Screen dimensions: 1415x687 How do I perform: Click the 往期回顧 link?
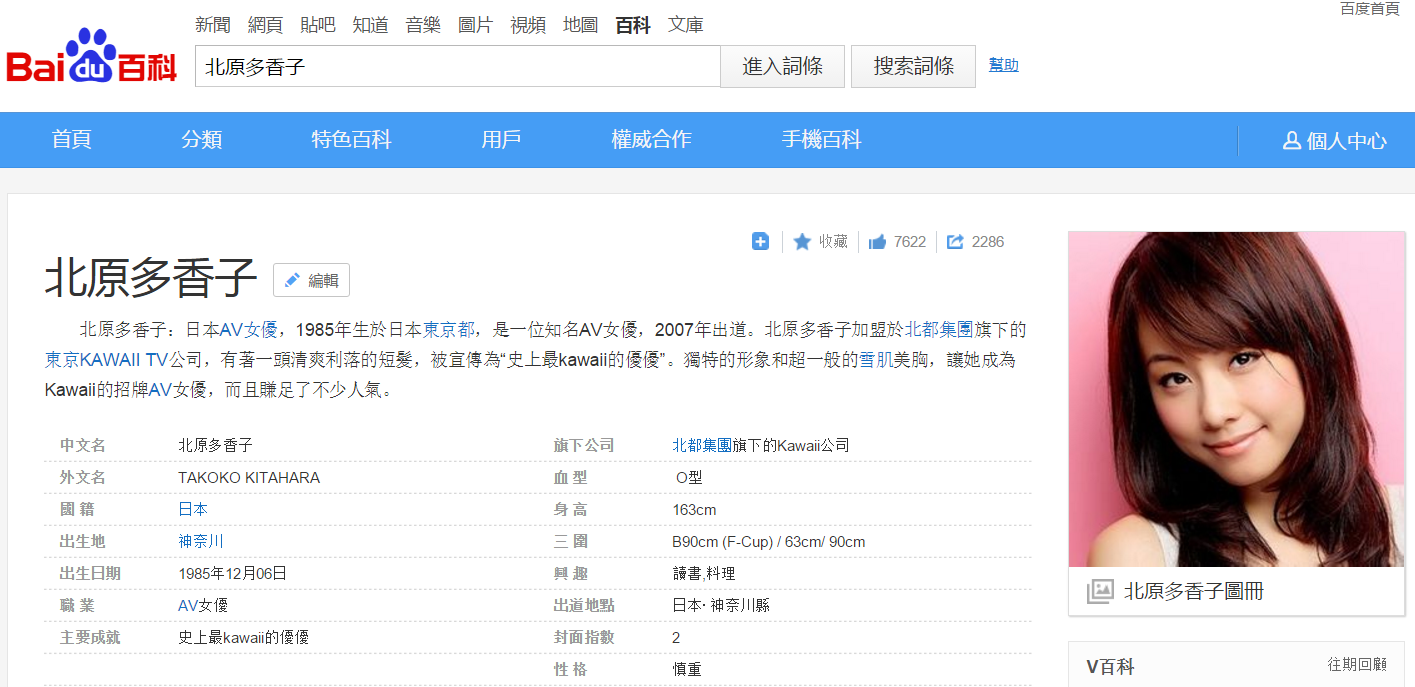[x=1357, y=664]
